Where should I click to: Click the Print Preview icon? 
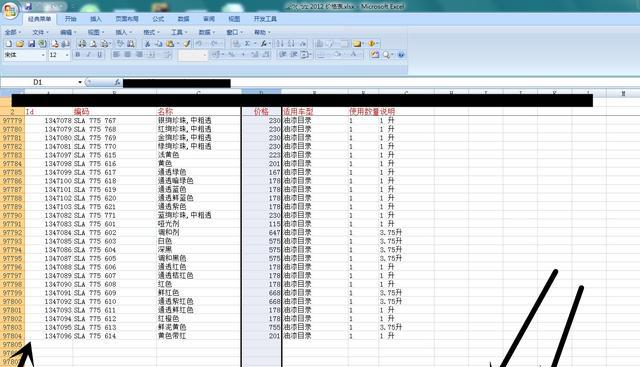(93, 44)
